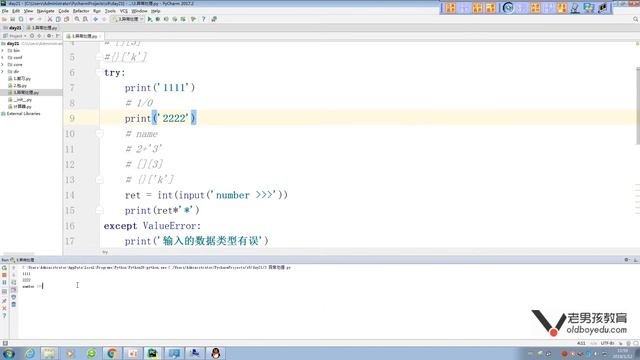Click in the console input after 'number >>>'

tap(43, 286)
